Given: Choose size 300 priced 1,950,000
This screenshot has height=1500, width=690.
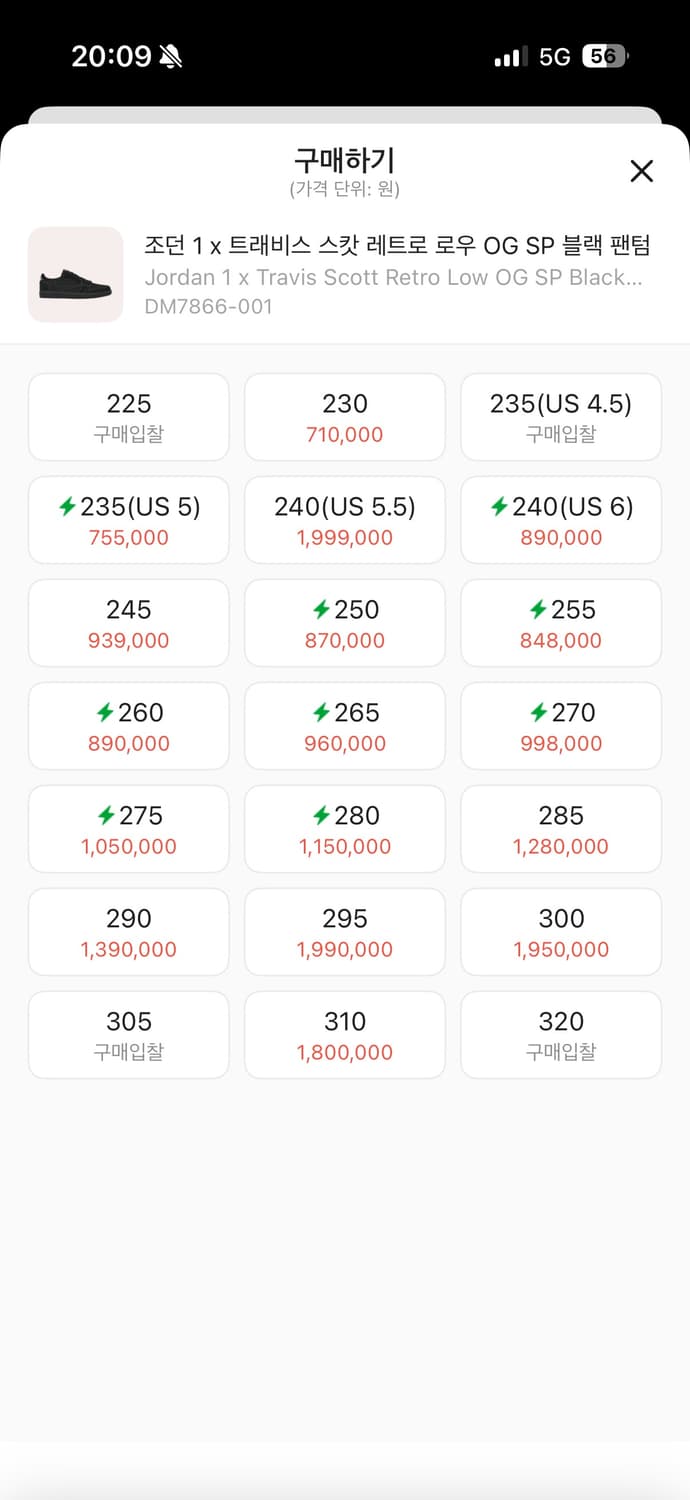Looking at the screenshot, I should 560,932.
